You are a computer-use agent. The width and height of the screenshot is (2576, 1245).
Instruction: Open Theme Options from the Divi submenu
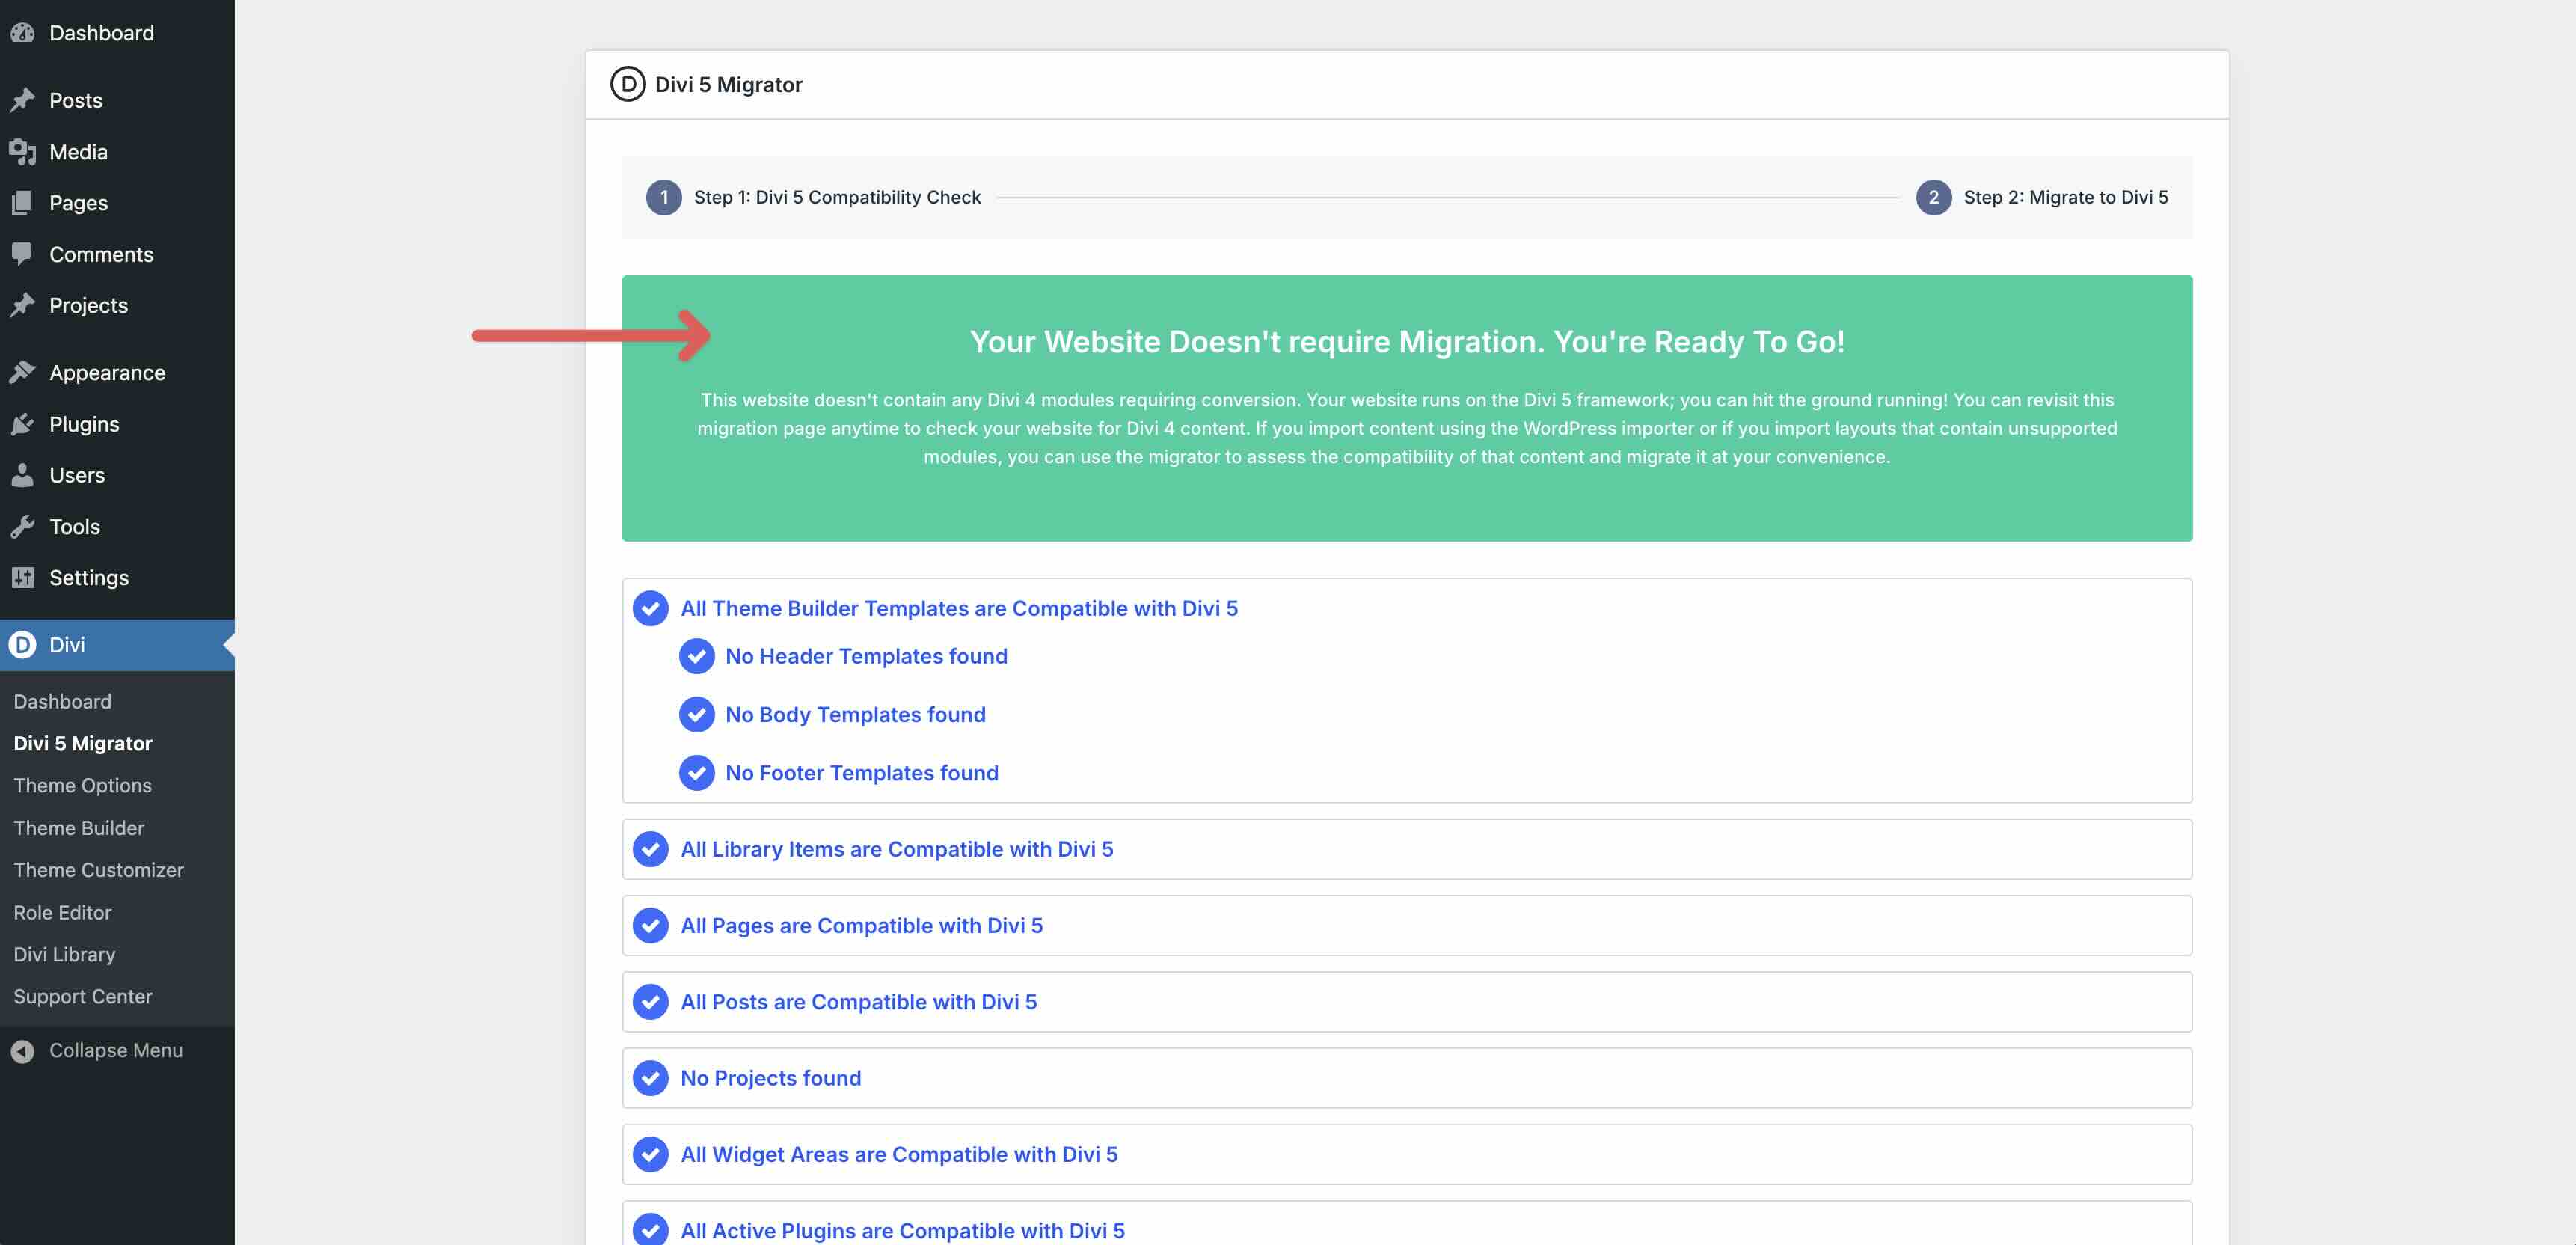click(x=83, y=785)
